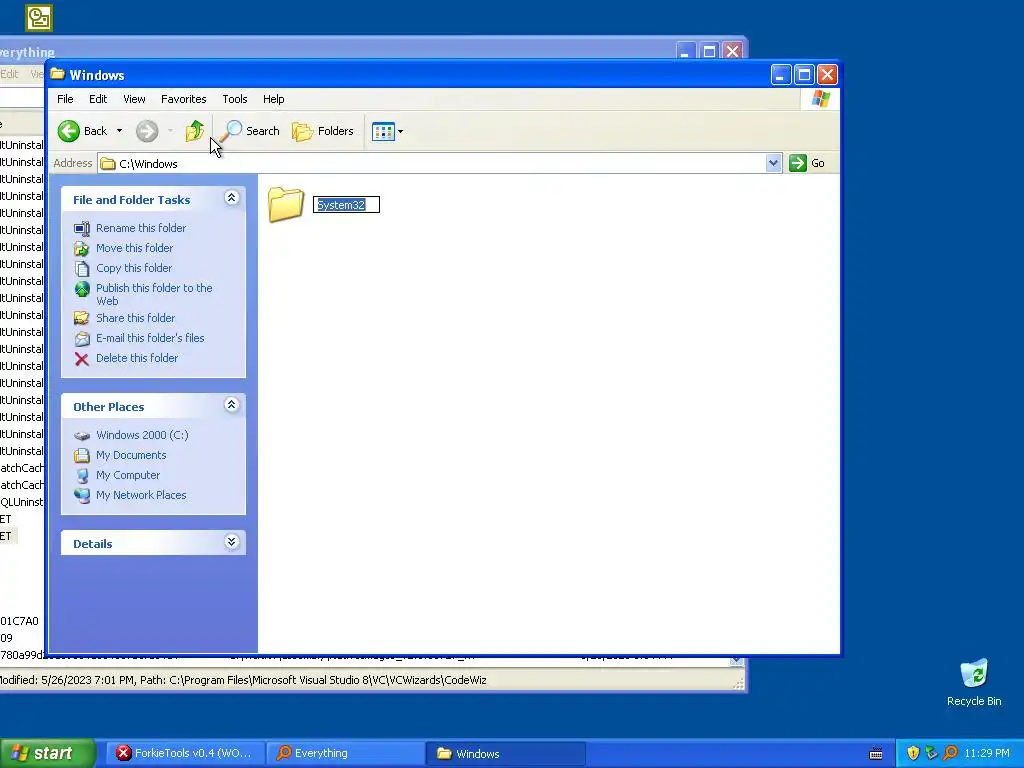Collapse the File and Folder Tasks panel
This screenshot has width=1024, height=768.
tap(231, 198)
